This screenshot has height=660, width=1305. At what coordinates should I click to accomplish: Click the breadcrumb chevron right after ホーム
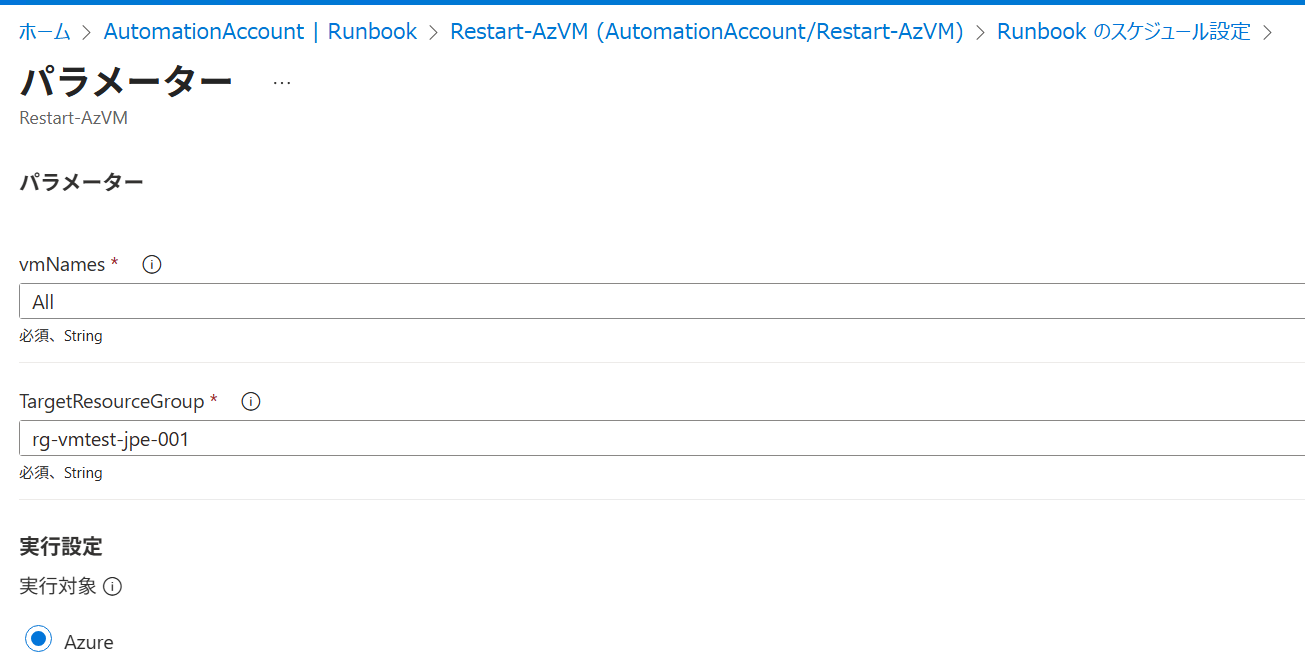(87, 32)
